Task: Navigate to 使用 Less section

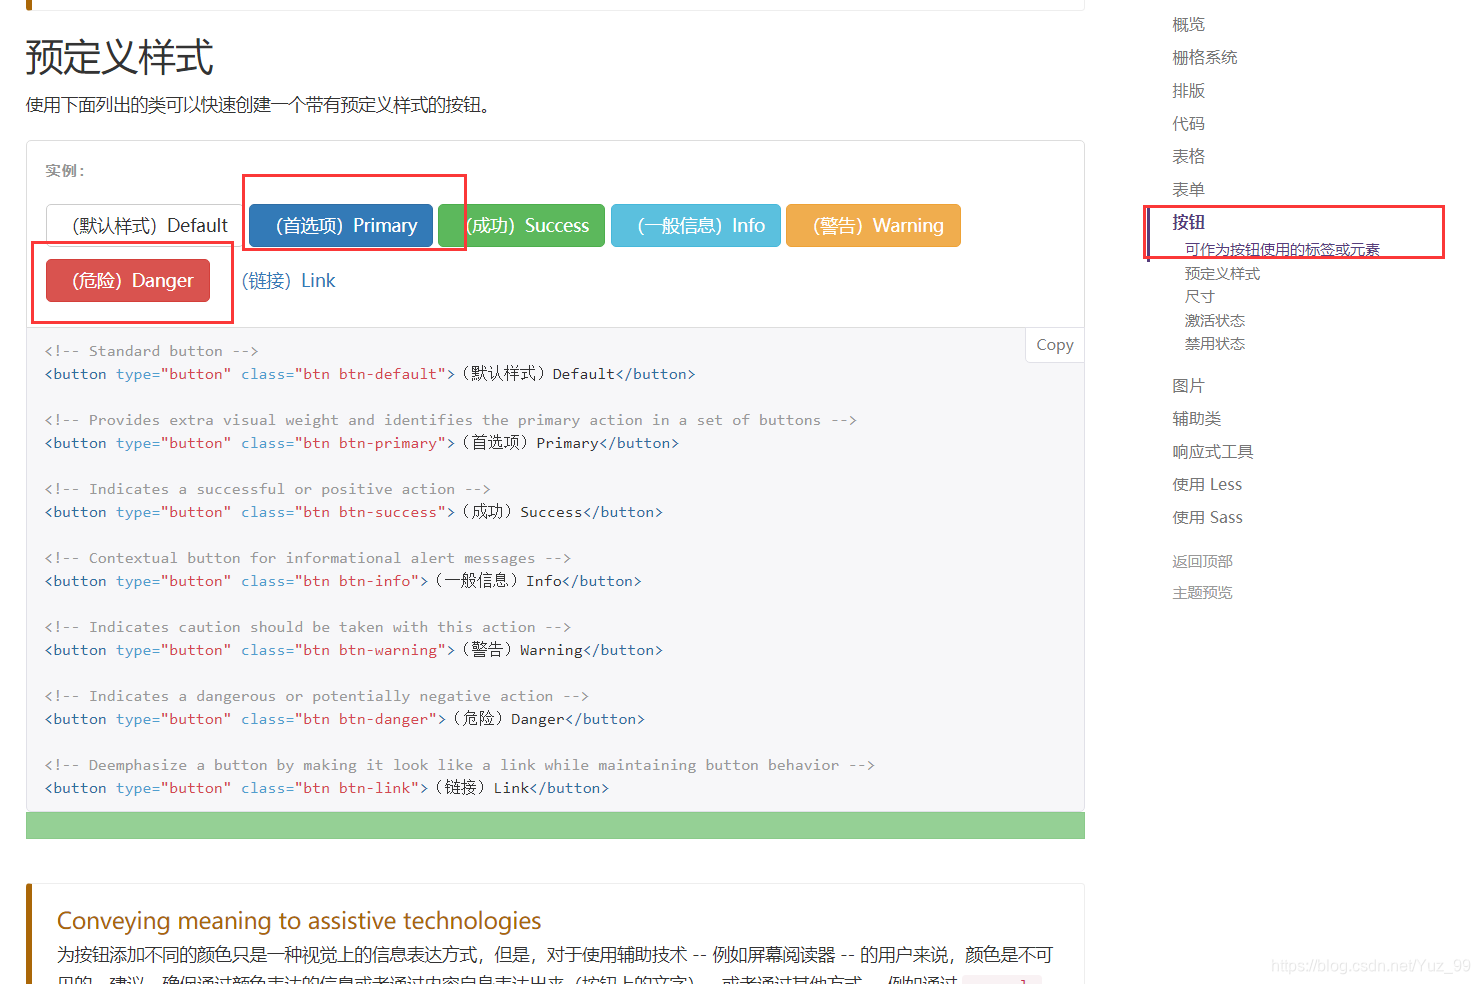Action: tap(1207, 484)
